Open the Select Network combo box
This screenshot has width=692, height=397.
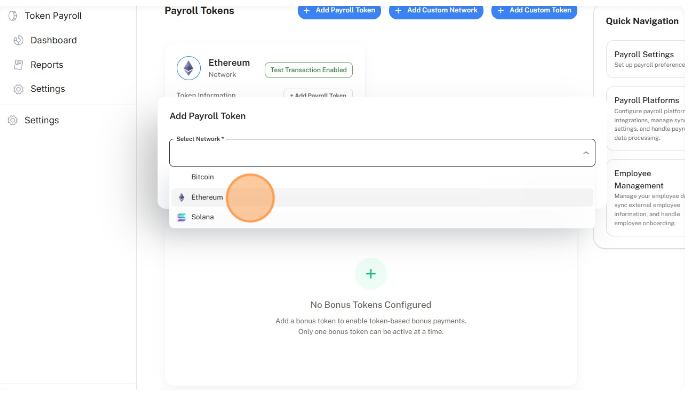point(382,153)
